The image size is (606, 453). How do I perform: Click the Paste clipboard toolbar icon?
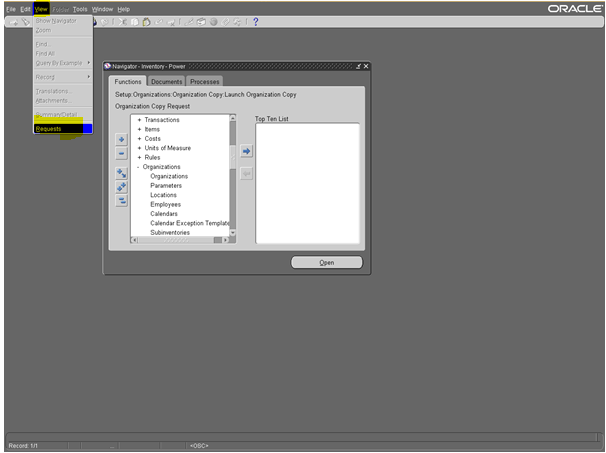point(146,22)
